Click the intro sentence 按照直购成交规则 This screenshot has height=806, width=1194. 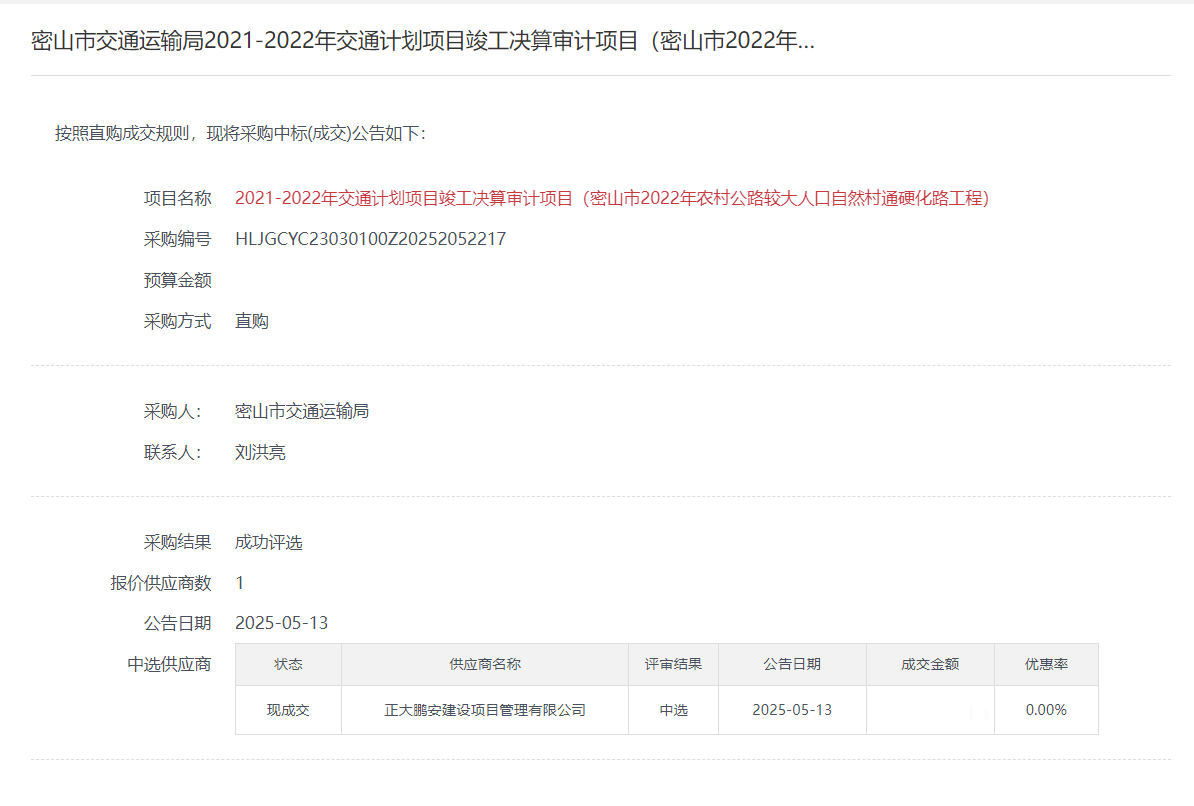[240, 133]
